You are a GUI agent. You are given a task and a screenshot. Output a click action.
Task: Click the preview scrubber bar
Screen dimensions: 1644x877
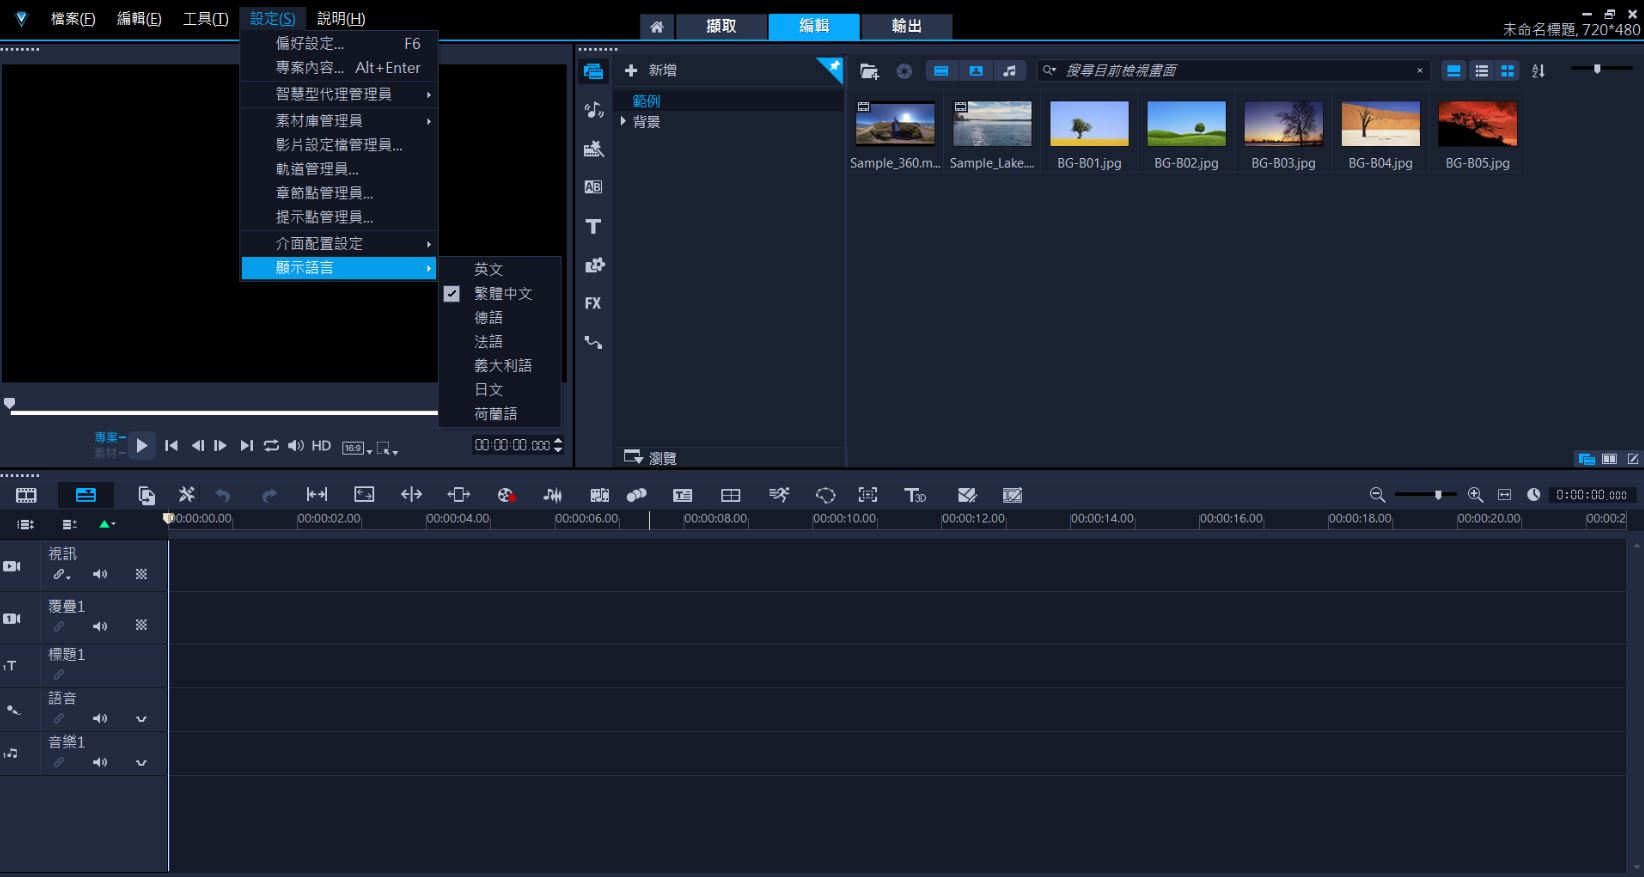click(224, 412)
